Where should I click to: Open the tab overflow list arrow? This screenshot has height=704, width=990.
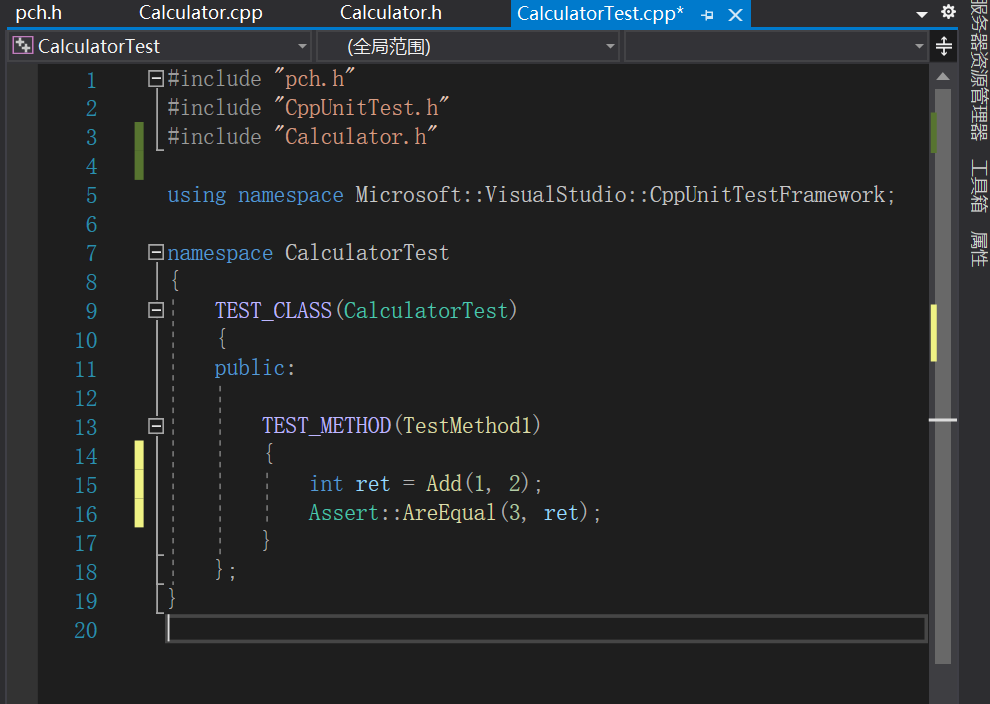click(x=922, y=15)
